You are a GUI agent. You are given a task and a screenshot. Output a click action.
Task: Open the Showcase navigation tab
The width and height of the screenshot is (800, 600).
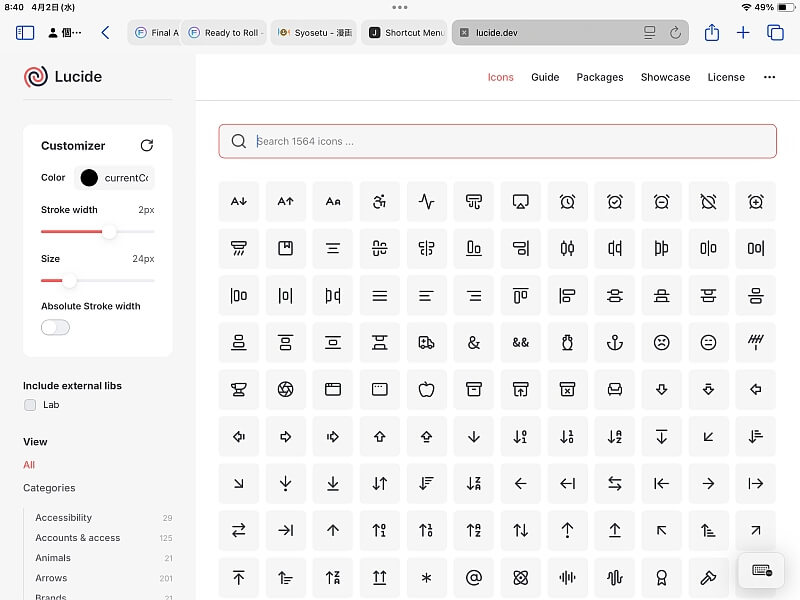(x=665, y=77)
